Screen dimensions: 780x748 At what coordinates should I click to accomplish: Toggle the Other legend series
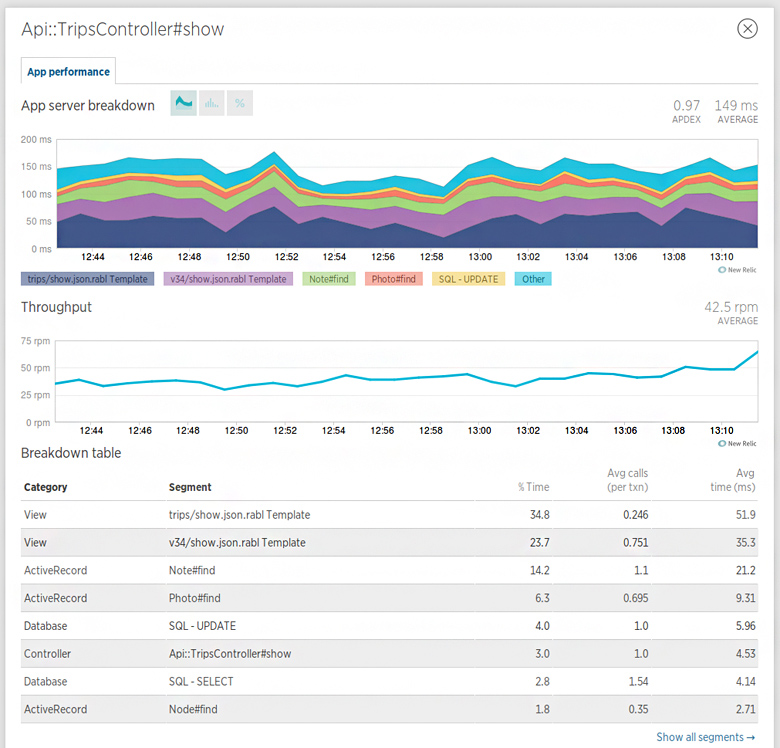click(x=533, y=279)
